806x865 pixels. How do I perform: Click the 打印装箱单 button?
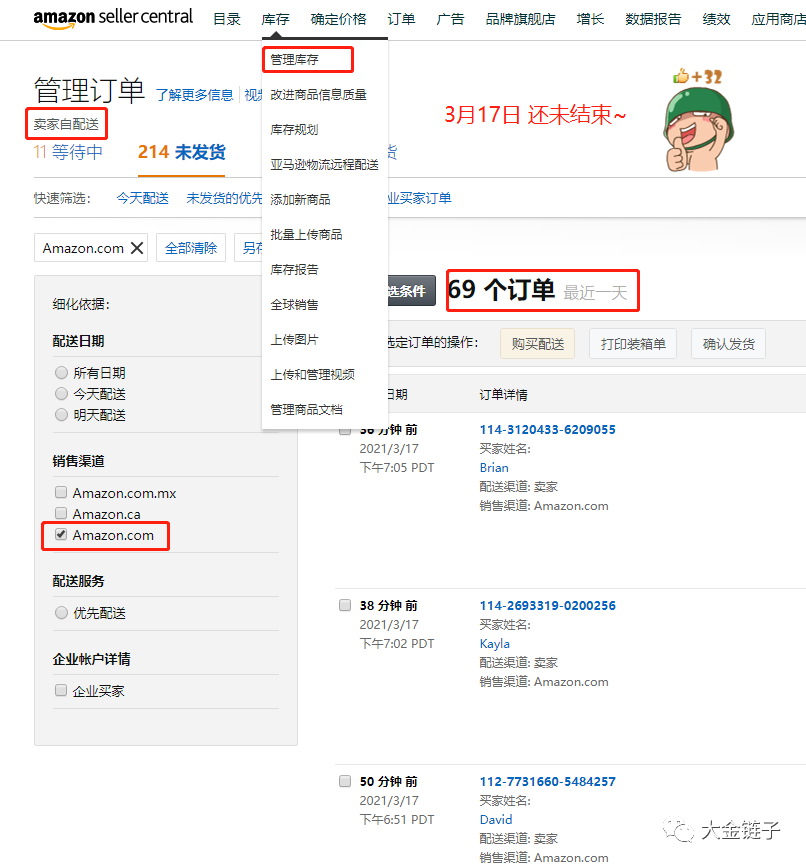click(633, 344)
